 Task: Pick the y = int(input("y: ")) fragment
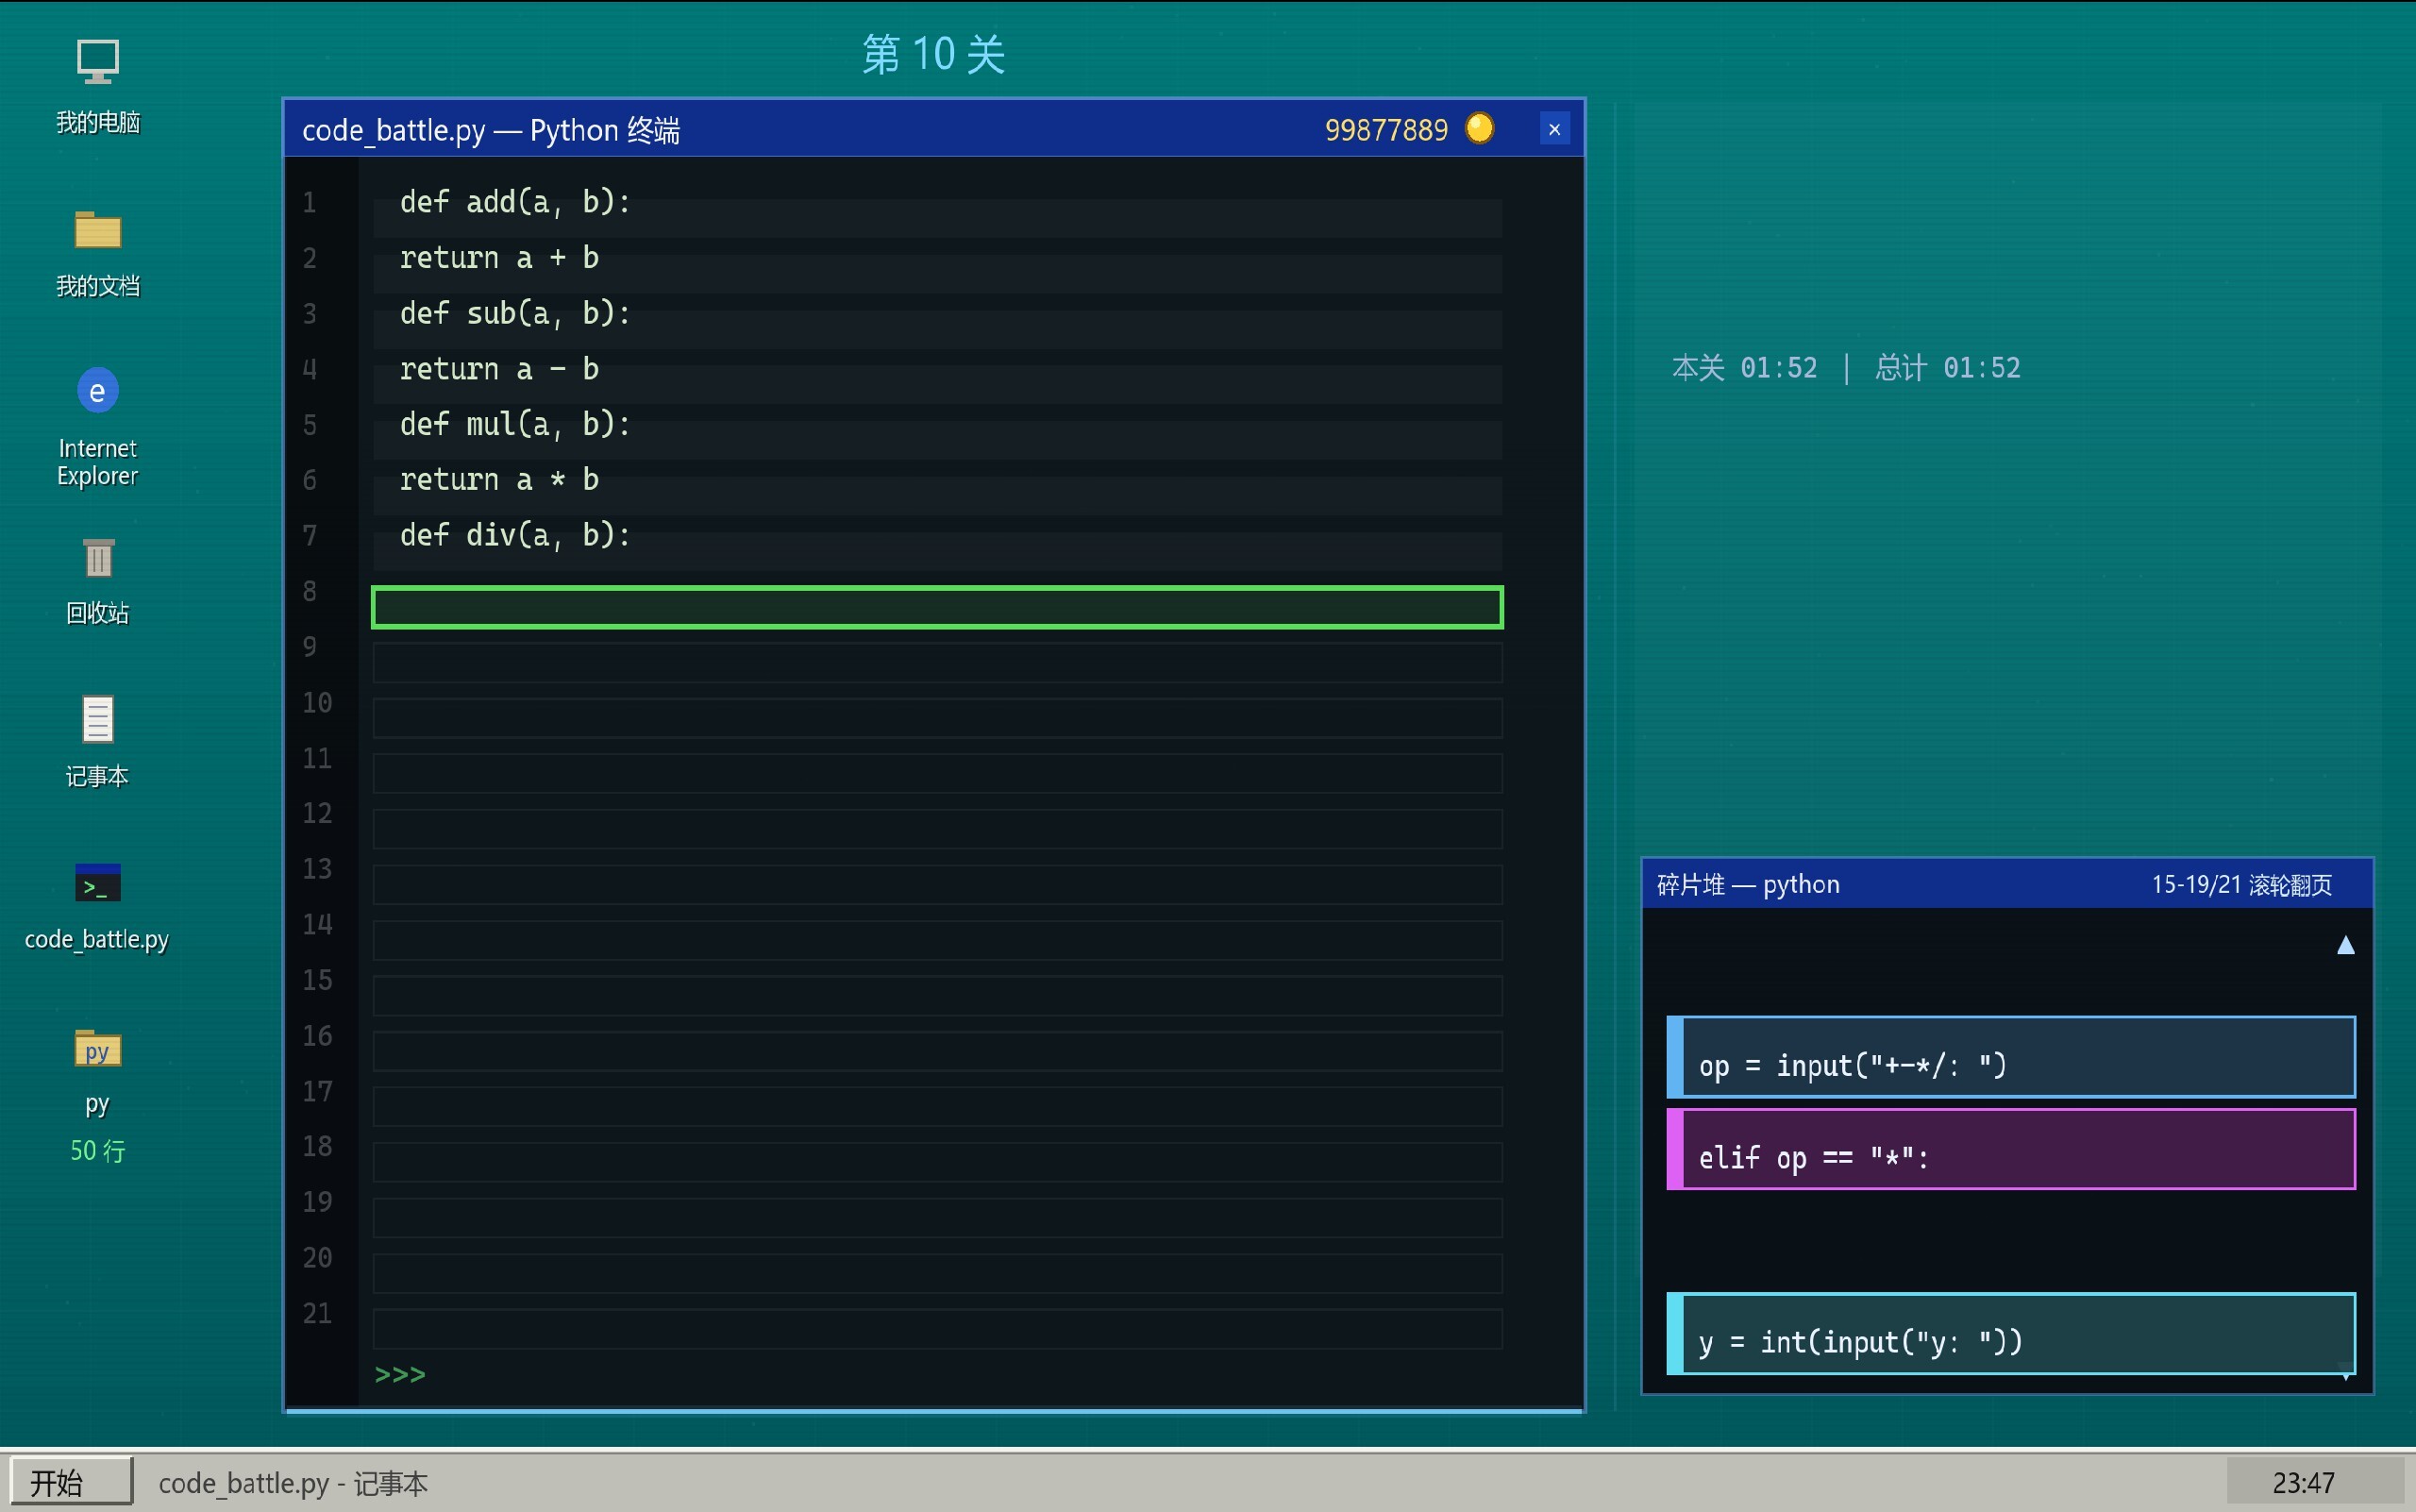point(2010,1333)
